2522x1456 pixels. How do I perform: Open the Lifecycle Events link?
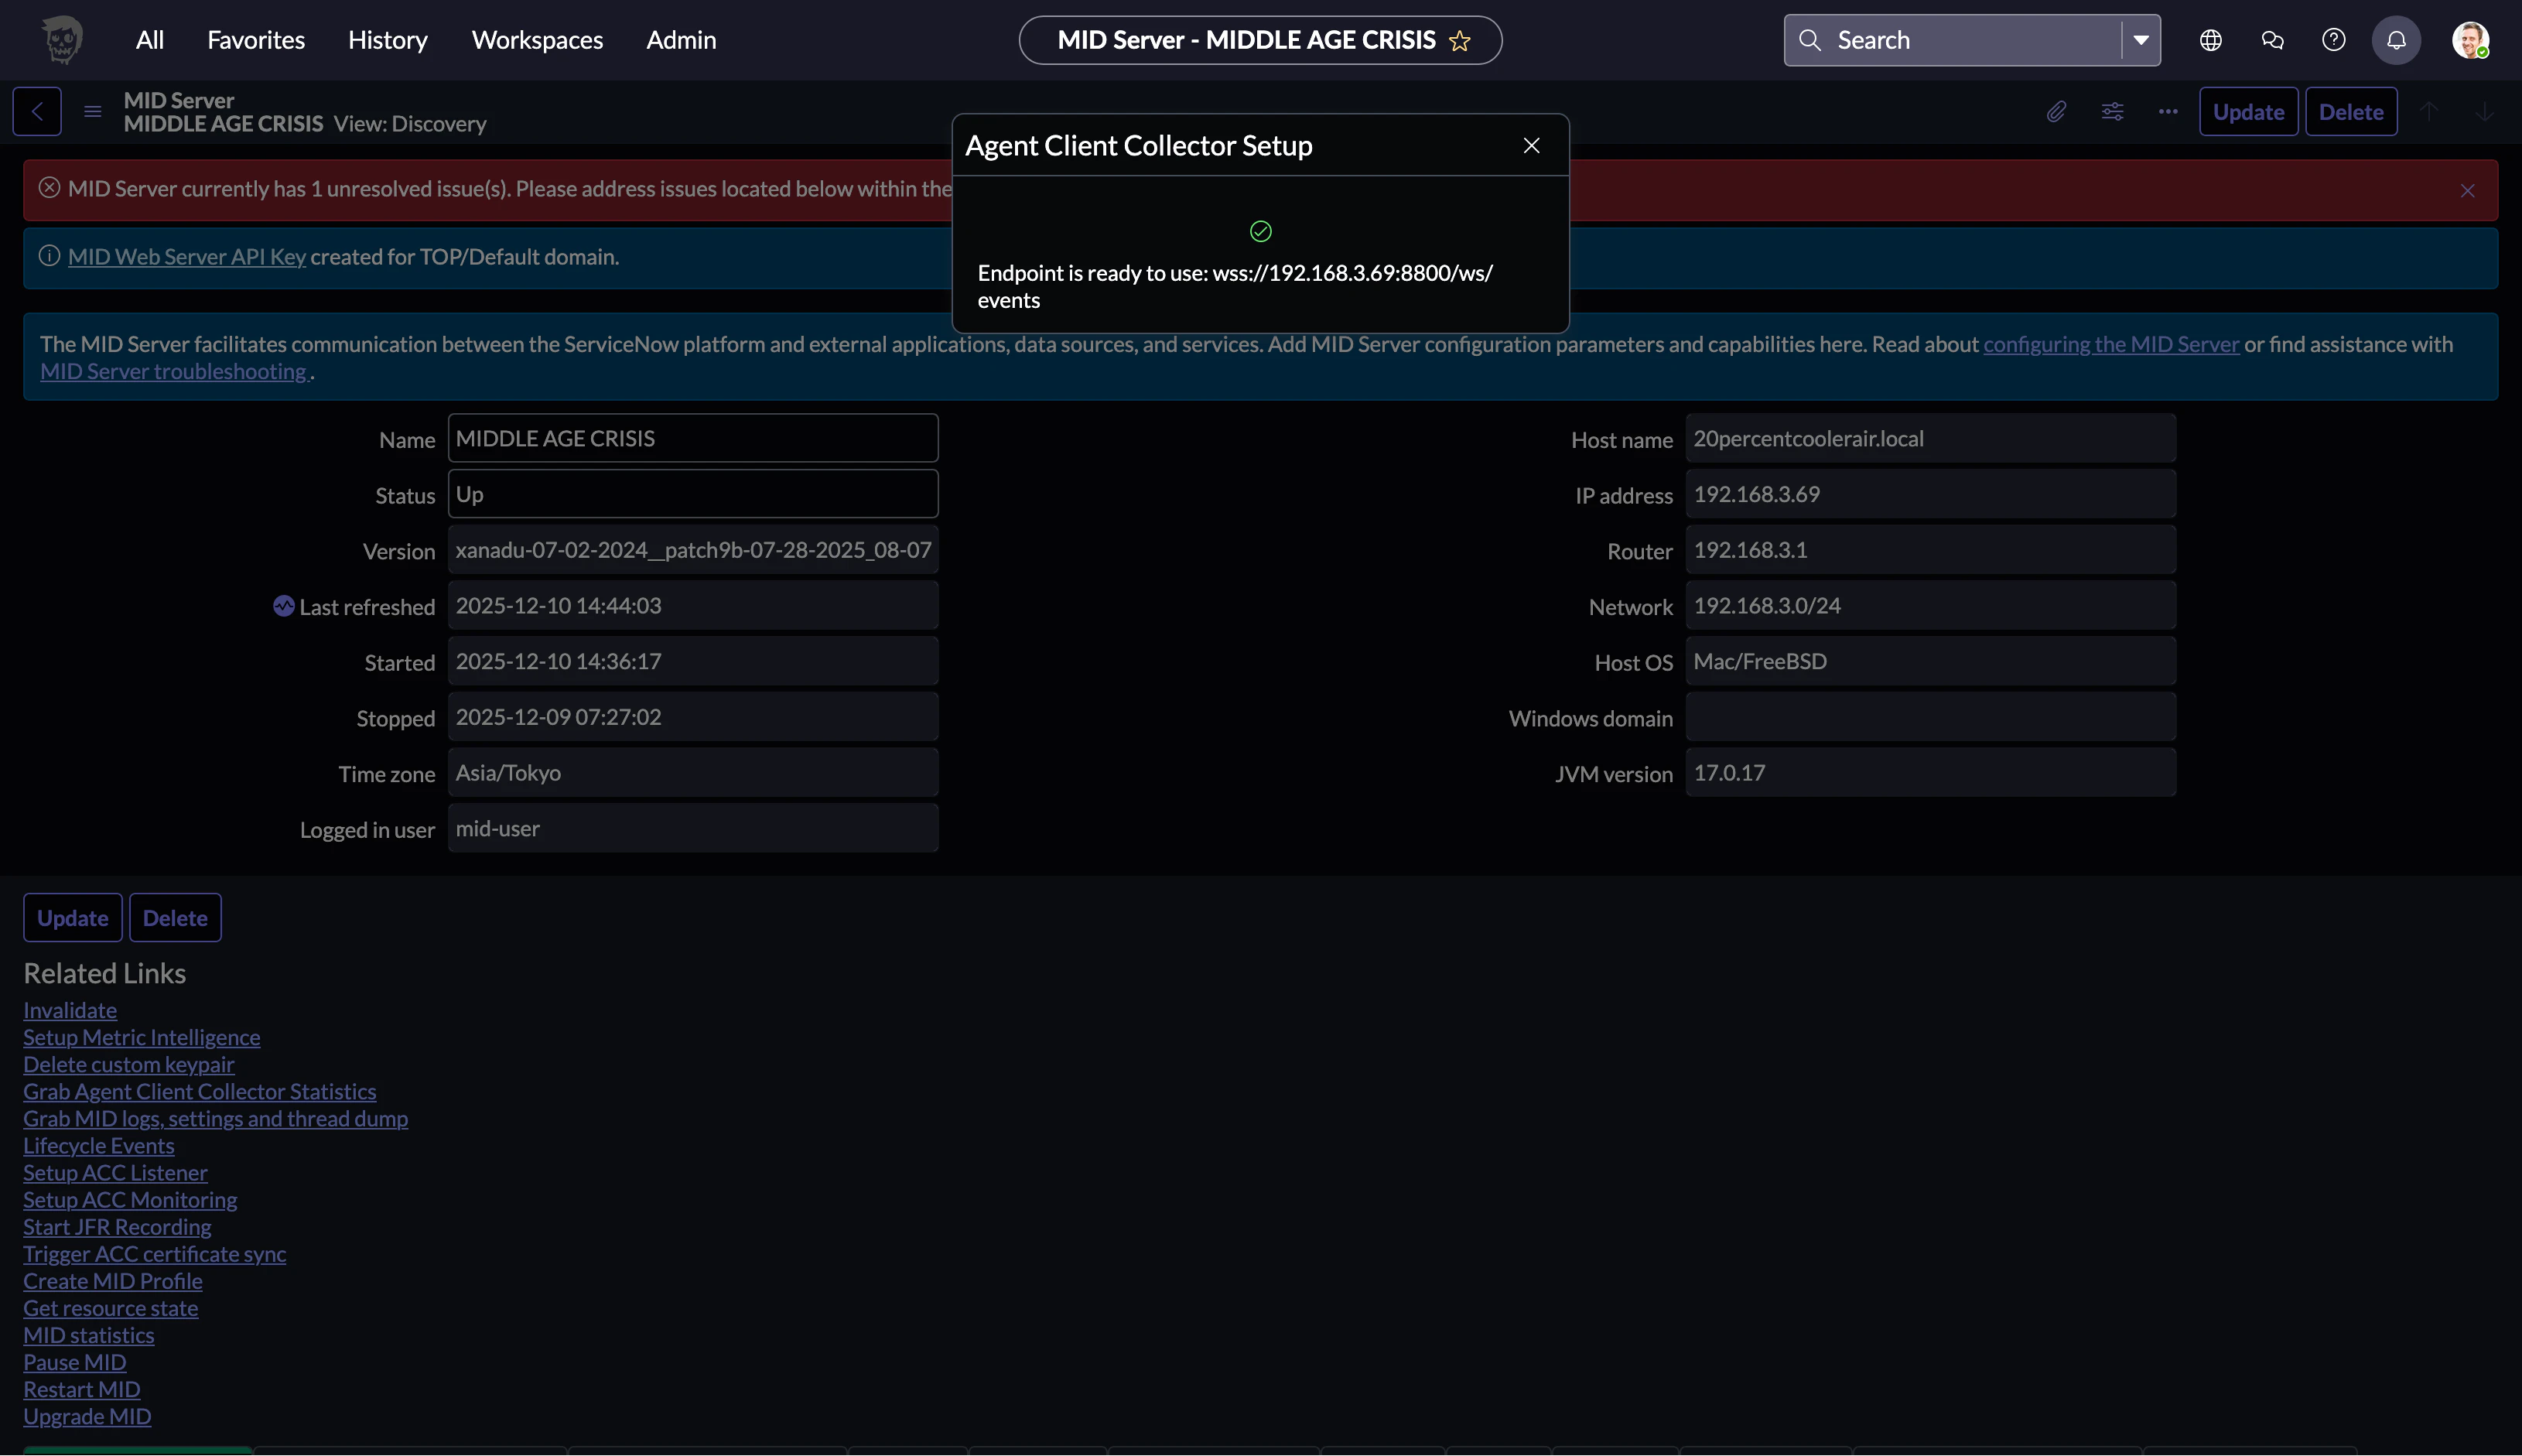coord(99,1145)
